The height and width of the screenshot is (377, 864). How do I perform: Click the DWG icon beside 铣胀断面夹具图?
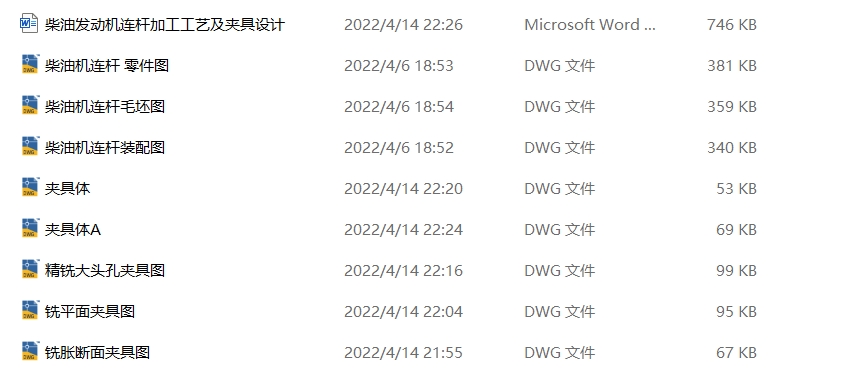pyautogui.click(x=30, y=352)
